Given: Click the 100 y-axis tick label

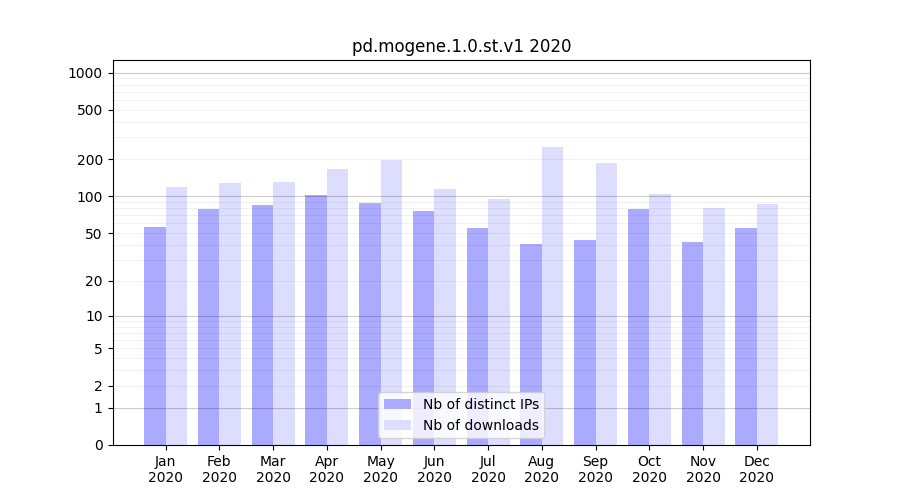Looking at the screenshot, I should tap(89, 197).
